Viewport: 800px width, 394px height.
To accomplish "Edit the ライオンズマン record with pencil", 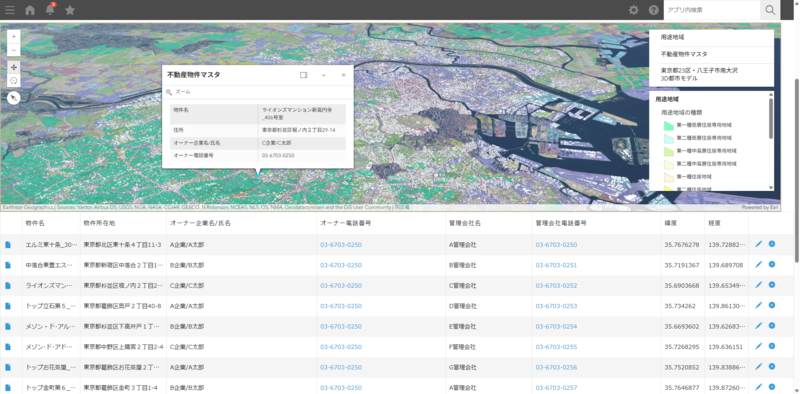I will tap(759, 285).
